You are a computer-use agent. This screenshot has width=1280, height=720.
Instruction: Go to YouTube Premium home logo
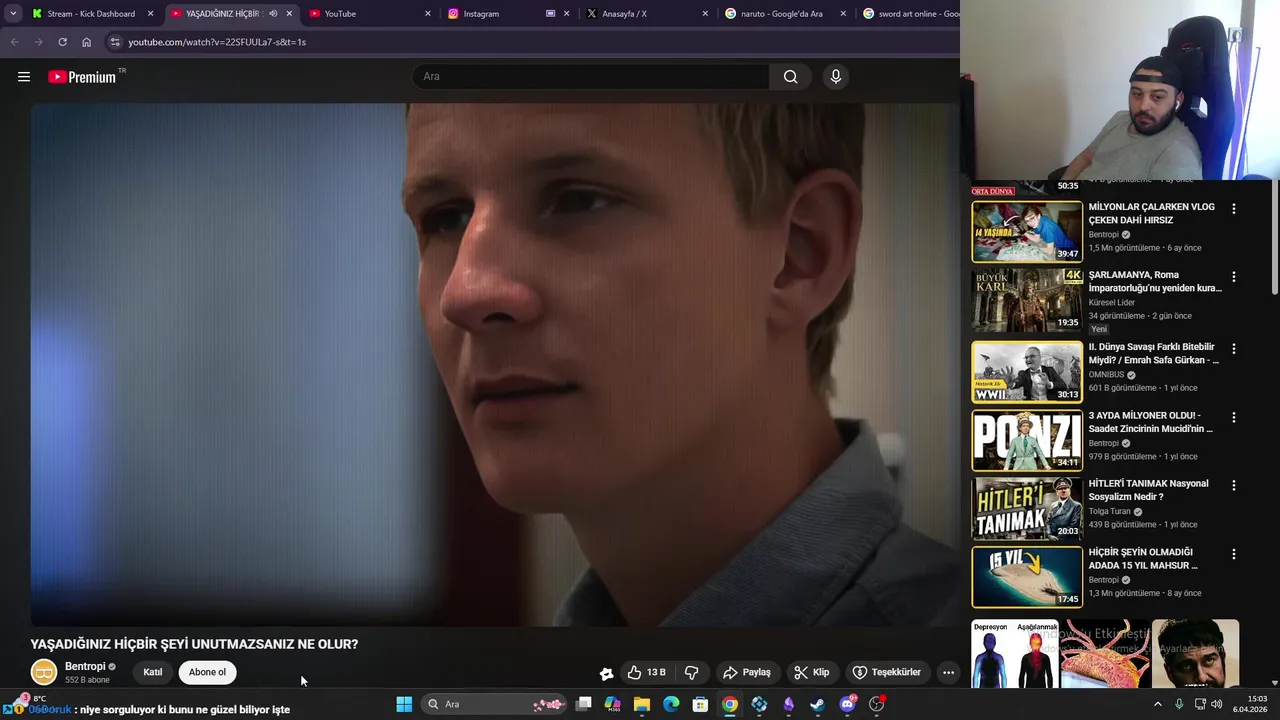[82, 77]
